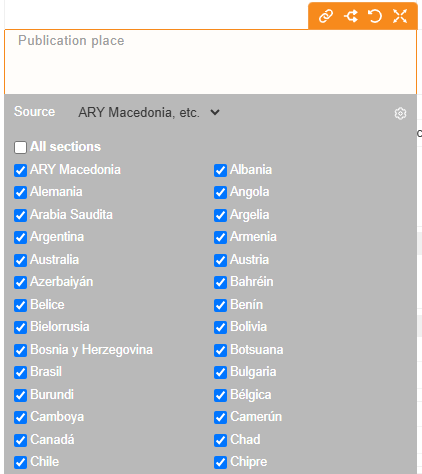Click the Botsuana label
422x474 pixels.
(x=257, y=350)
